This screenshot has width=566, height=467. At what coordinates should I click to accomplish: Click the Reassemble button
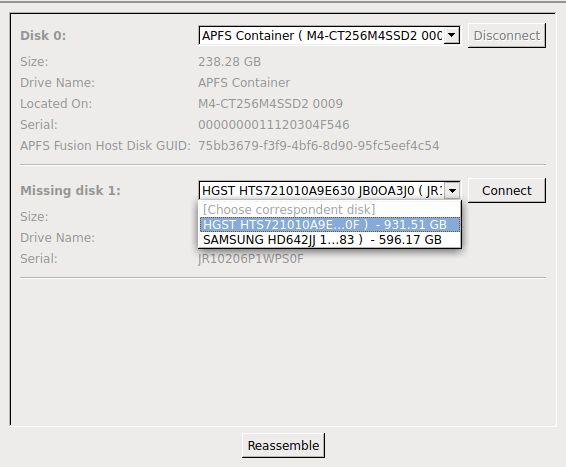tap(283, 445)
